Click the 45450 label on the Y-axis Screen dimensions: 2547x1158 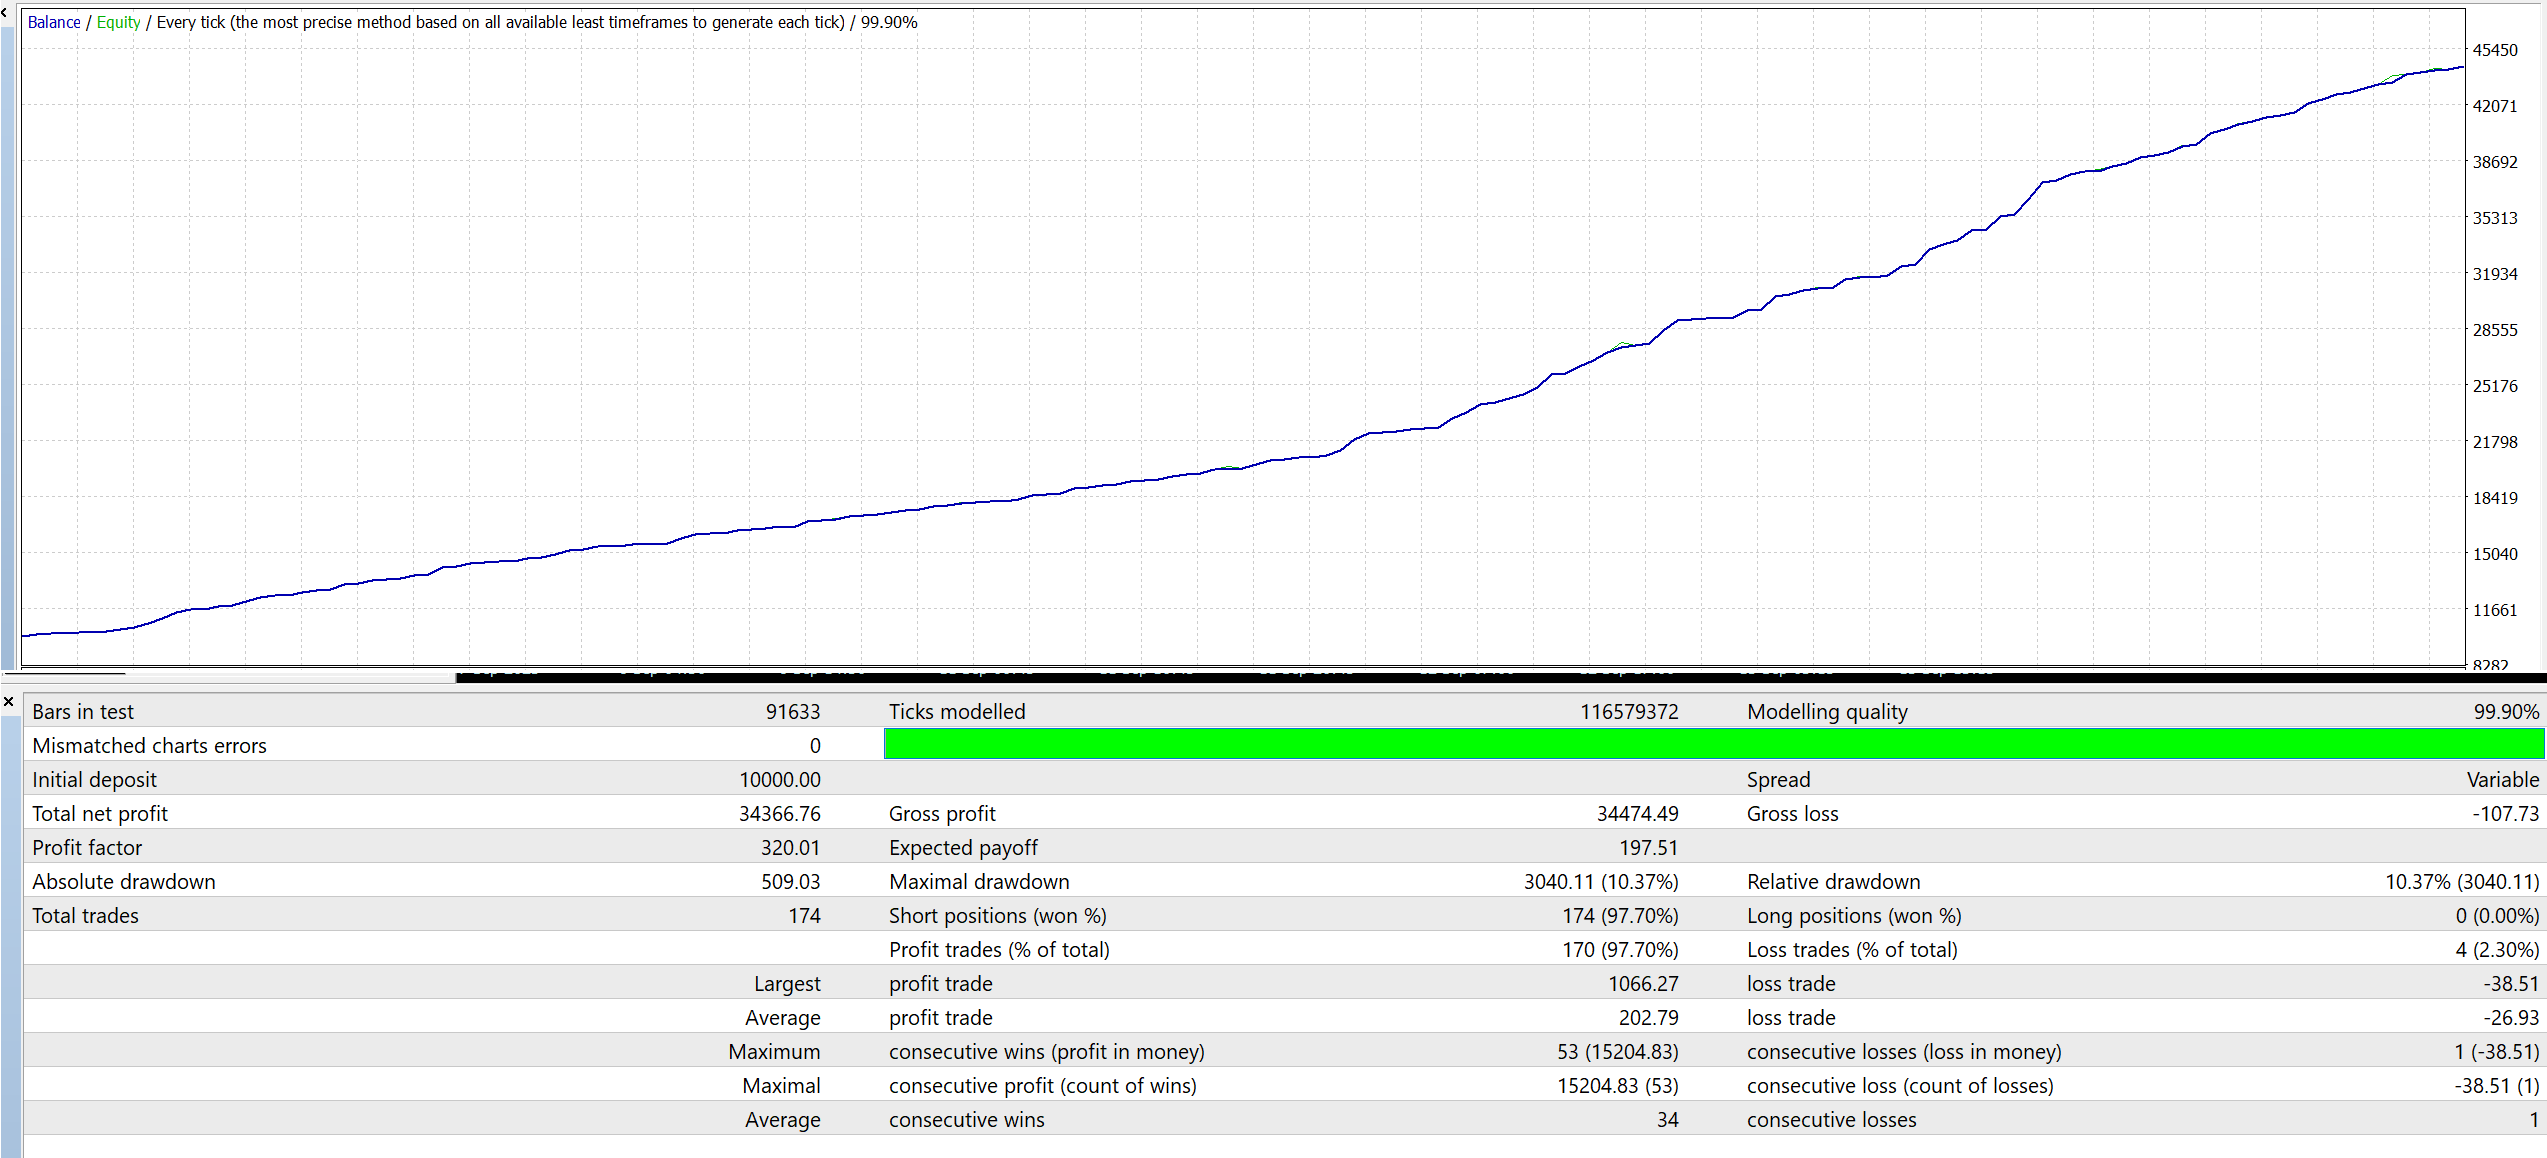pos(2495,50)
